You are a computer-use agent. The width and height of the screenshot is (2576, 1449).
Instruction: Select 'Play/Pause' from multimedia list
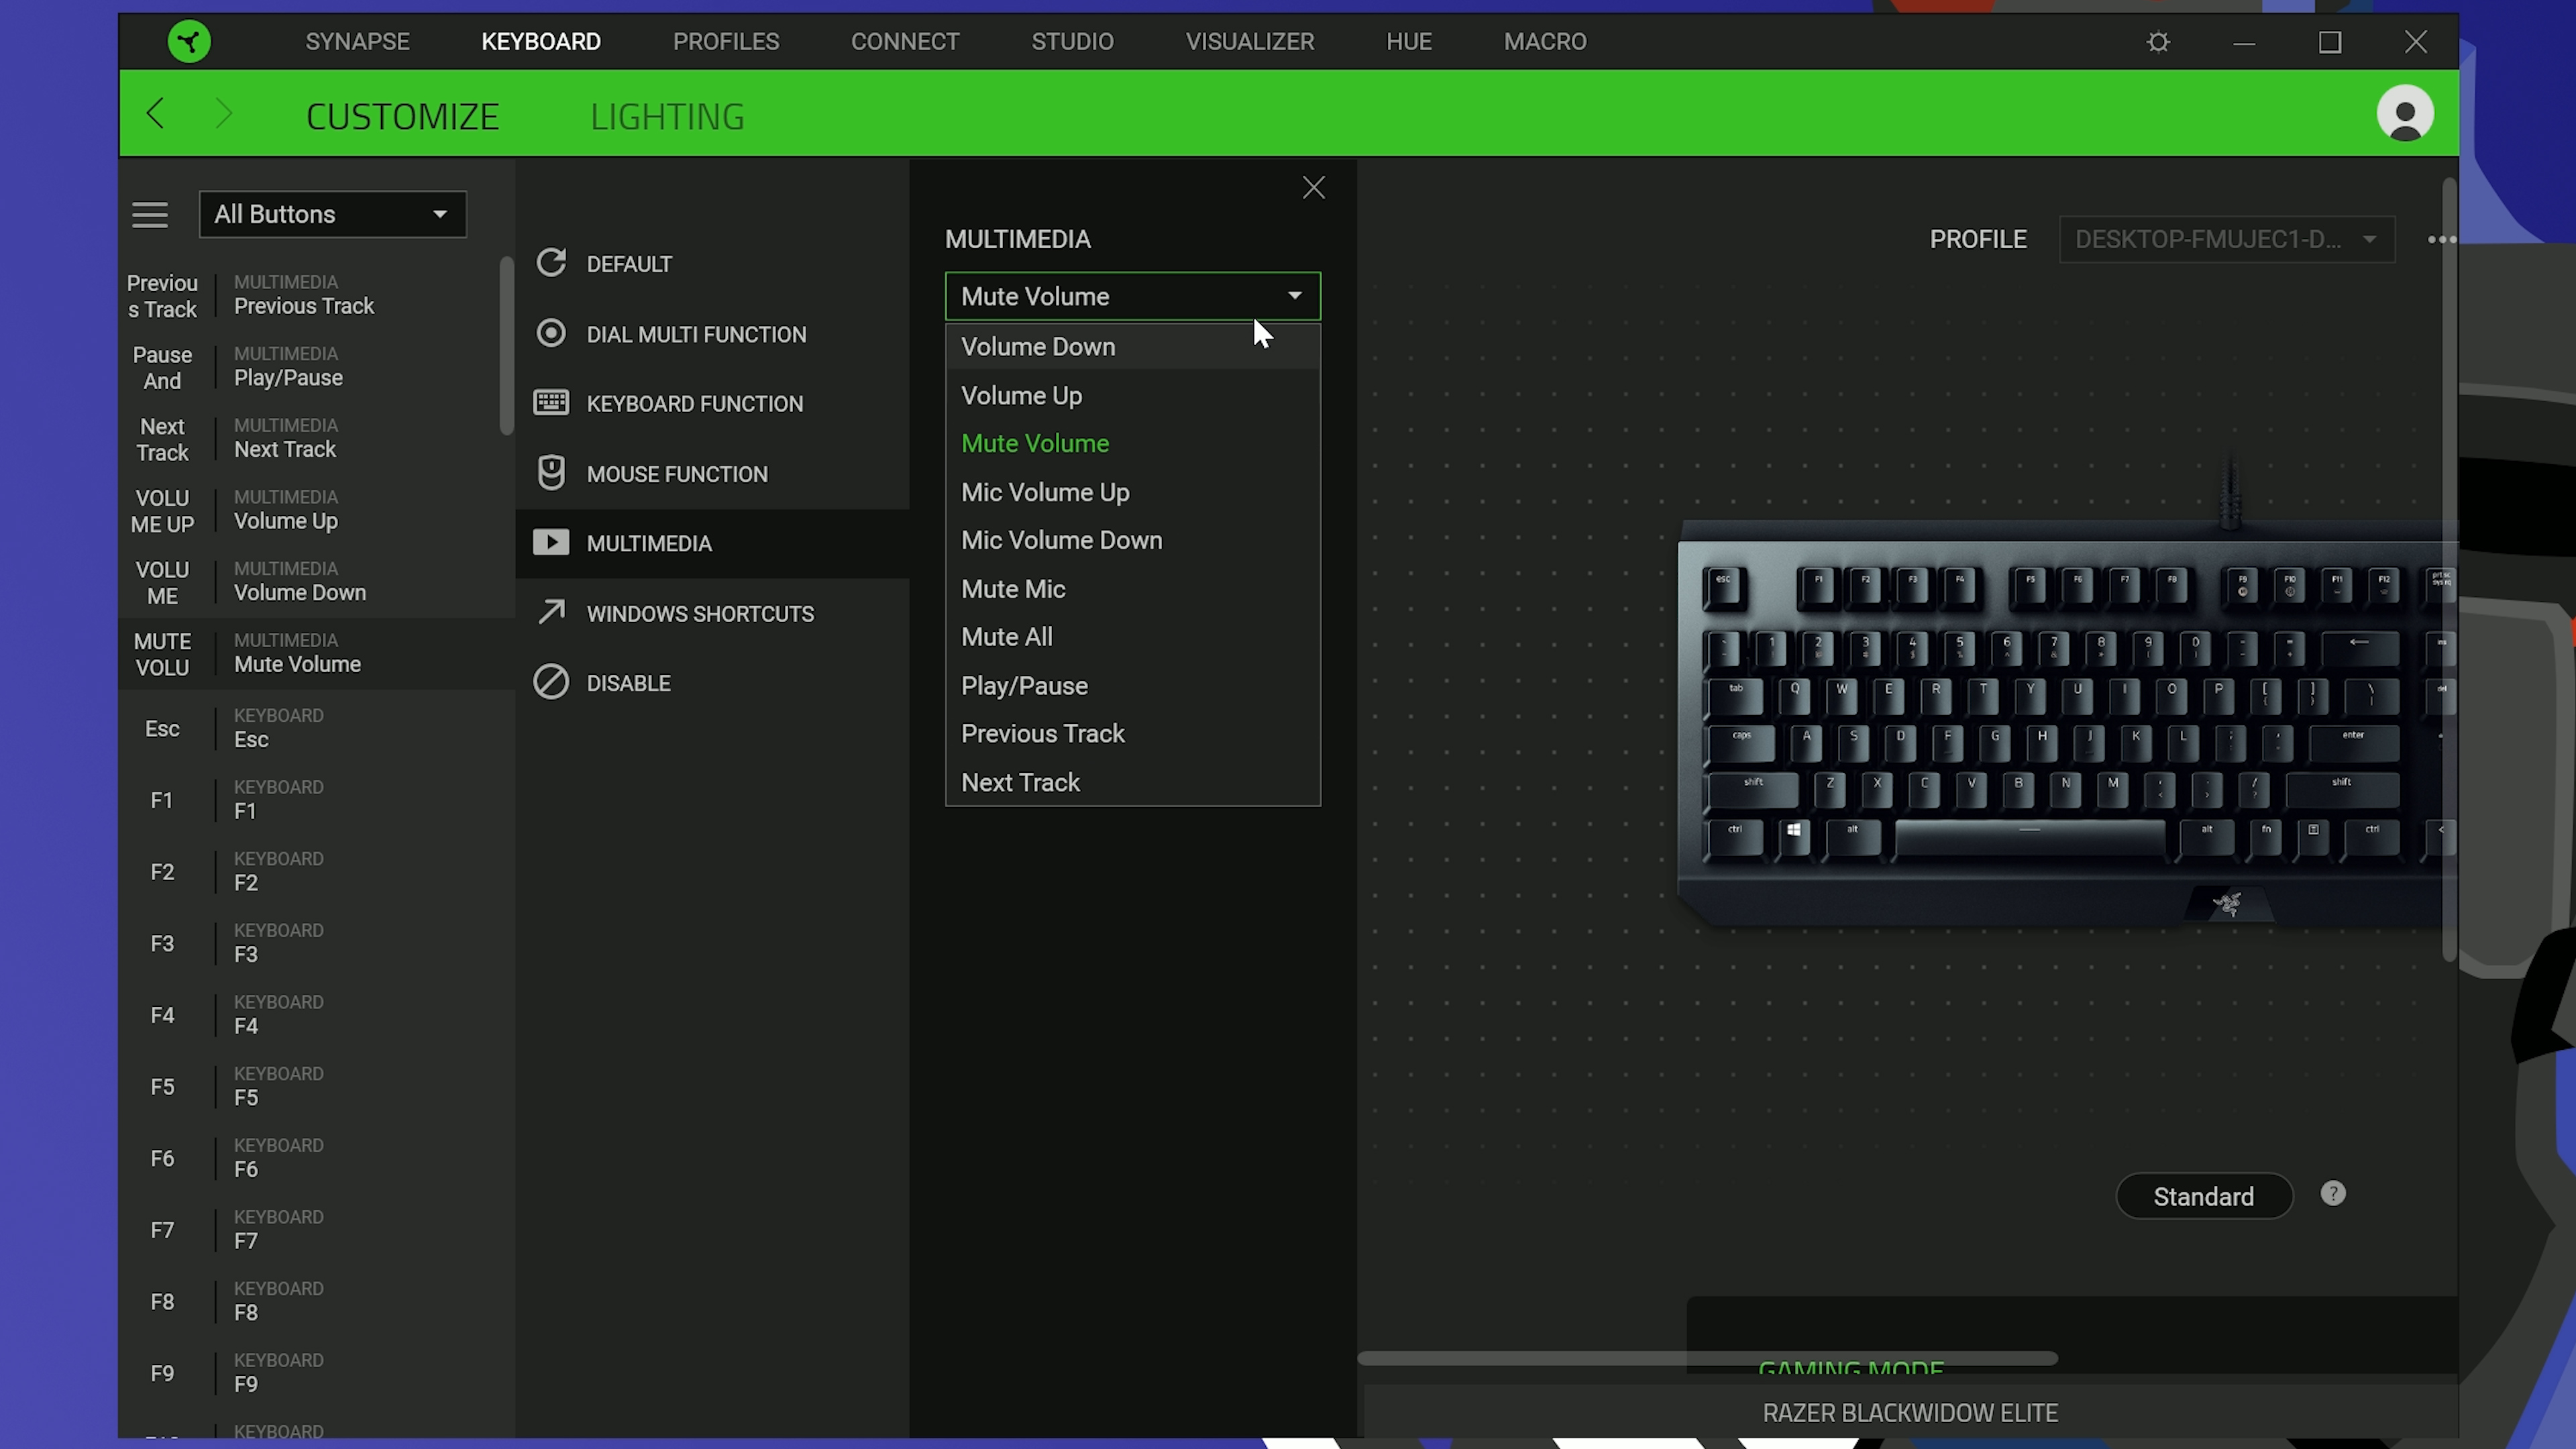click(x=1024, y=685)
